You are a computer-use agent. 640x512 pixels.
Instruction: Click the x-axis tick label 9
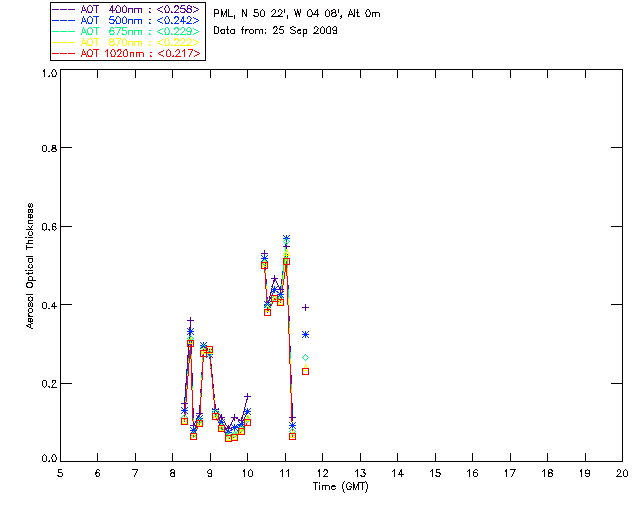pyautogui.click(x=210, y=473)
